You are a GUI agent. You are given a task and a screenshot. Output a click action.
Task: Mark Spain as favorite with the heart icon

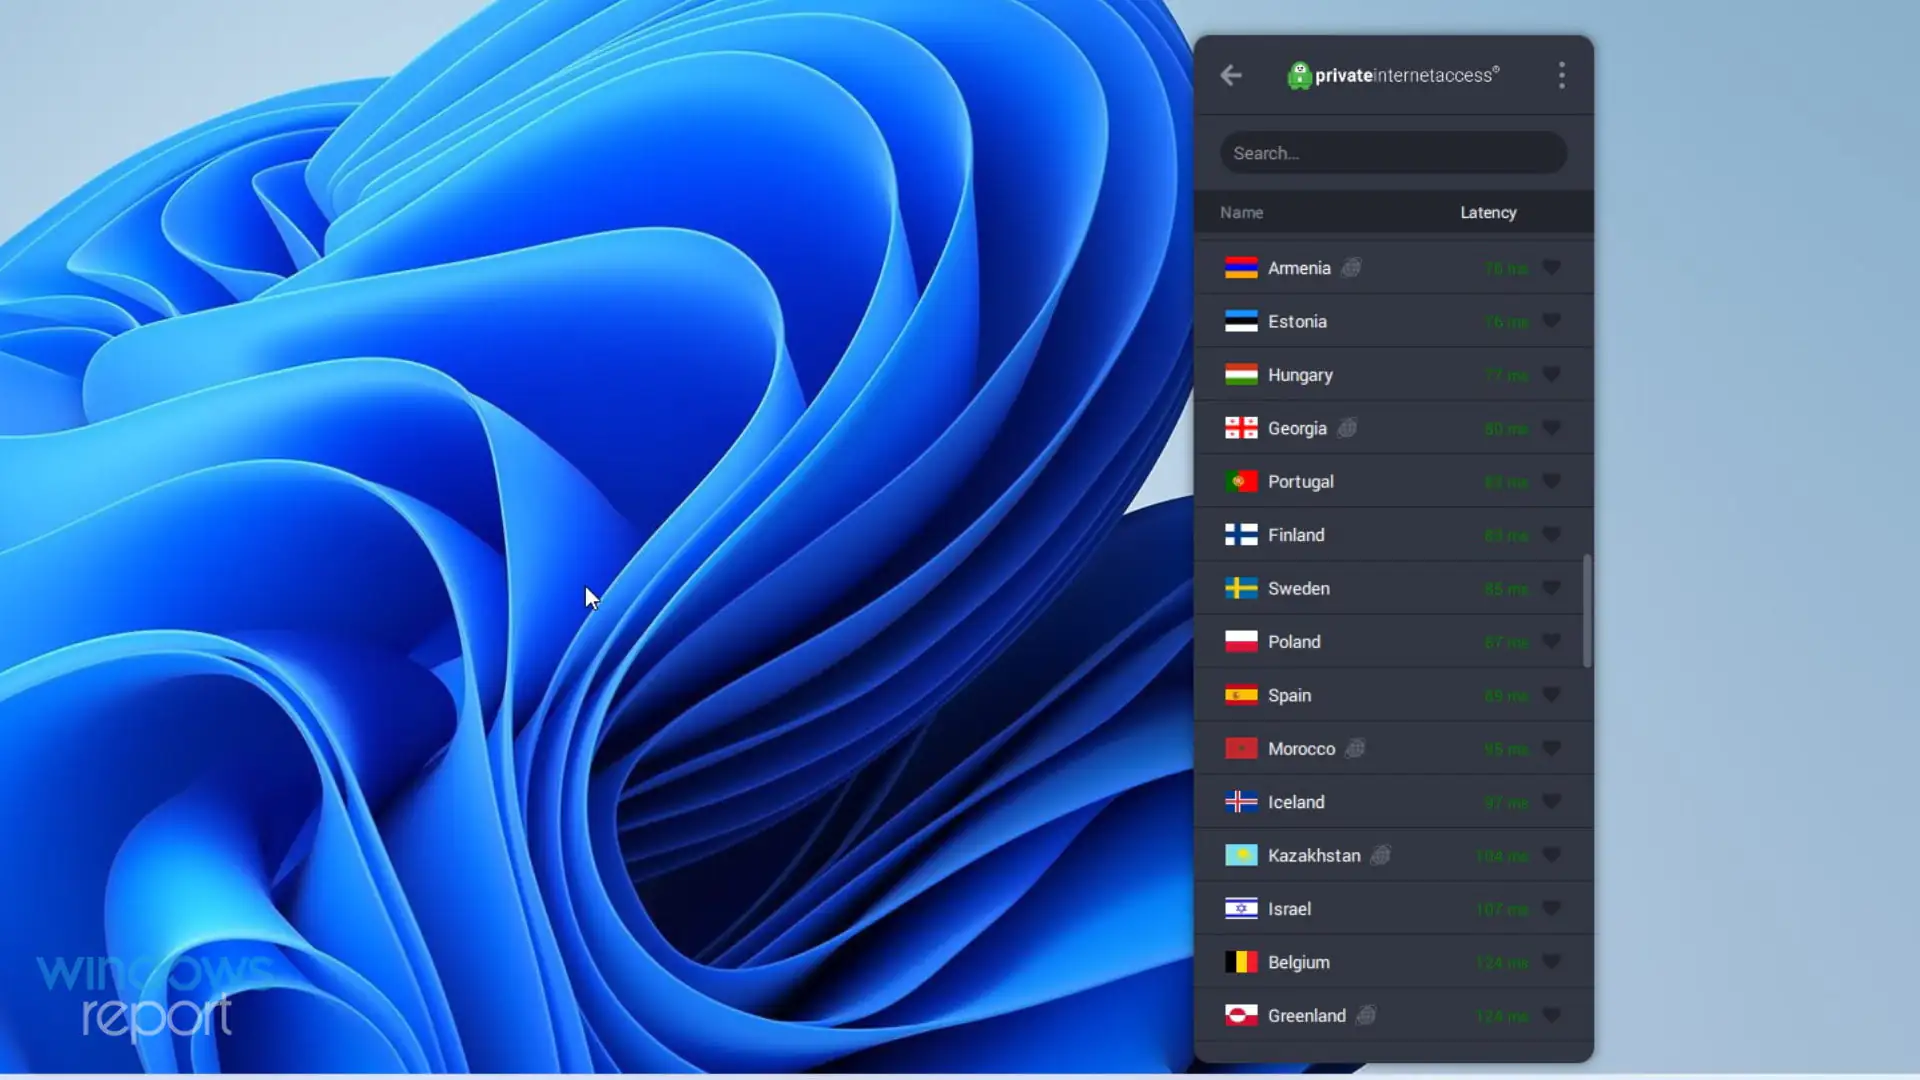[x=1551, y=695]
